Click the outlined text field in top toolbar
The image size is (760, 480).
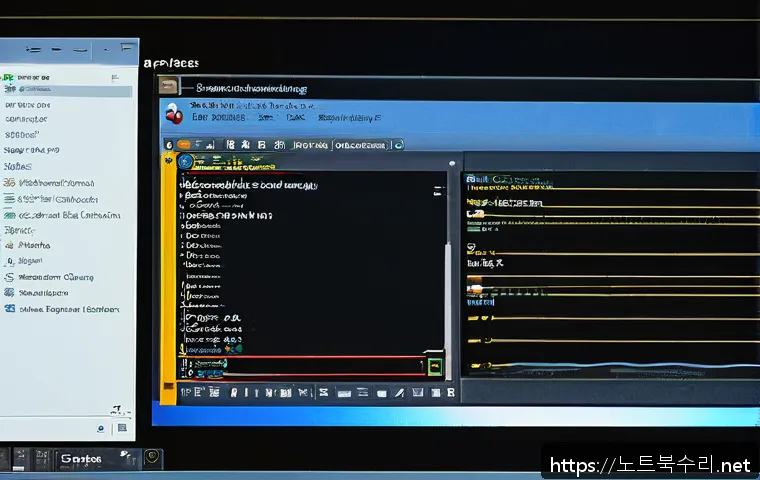pos(361,144)
